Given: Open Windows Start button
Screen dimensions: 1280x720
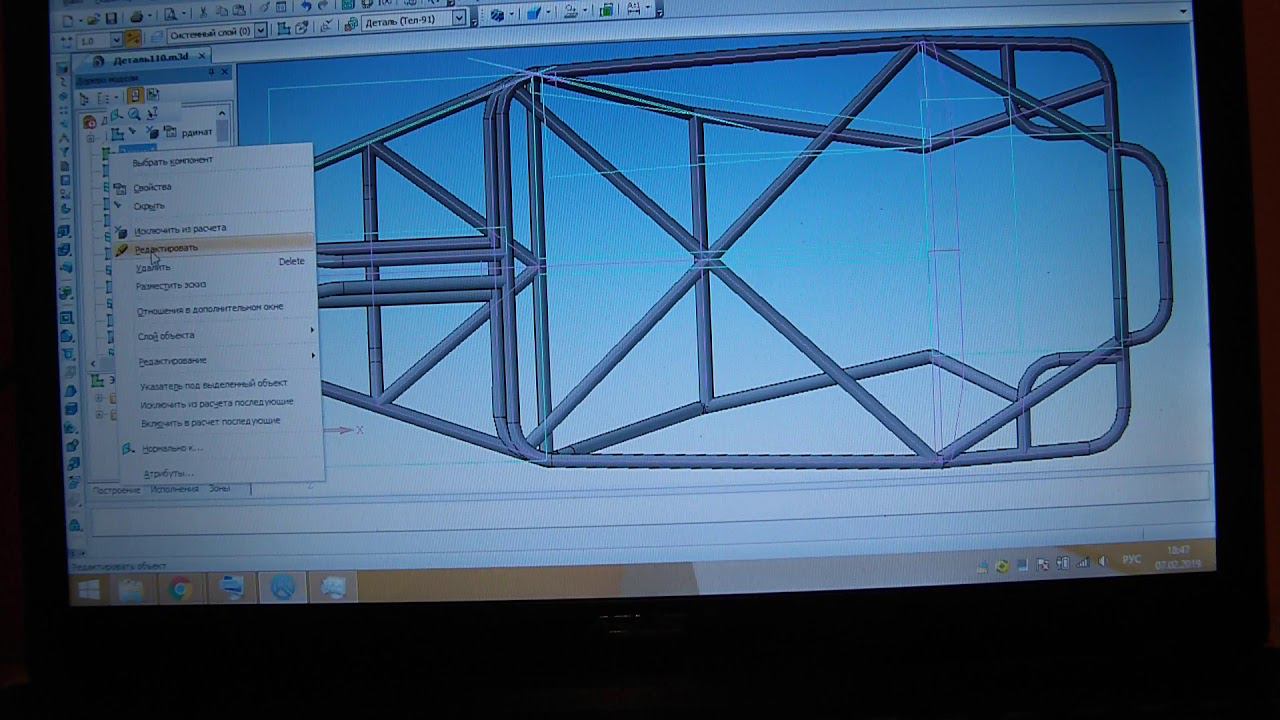Looking at the screenshot, I should pos(88,591).
